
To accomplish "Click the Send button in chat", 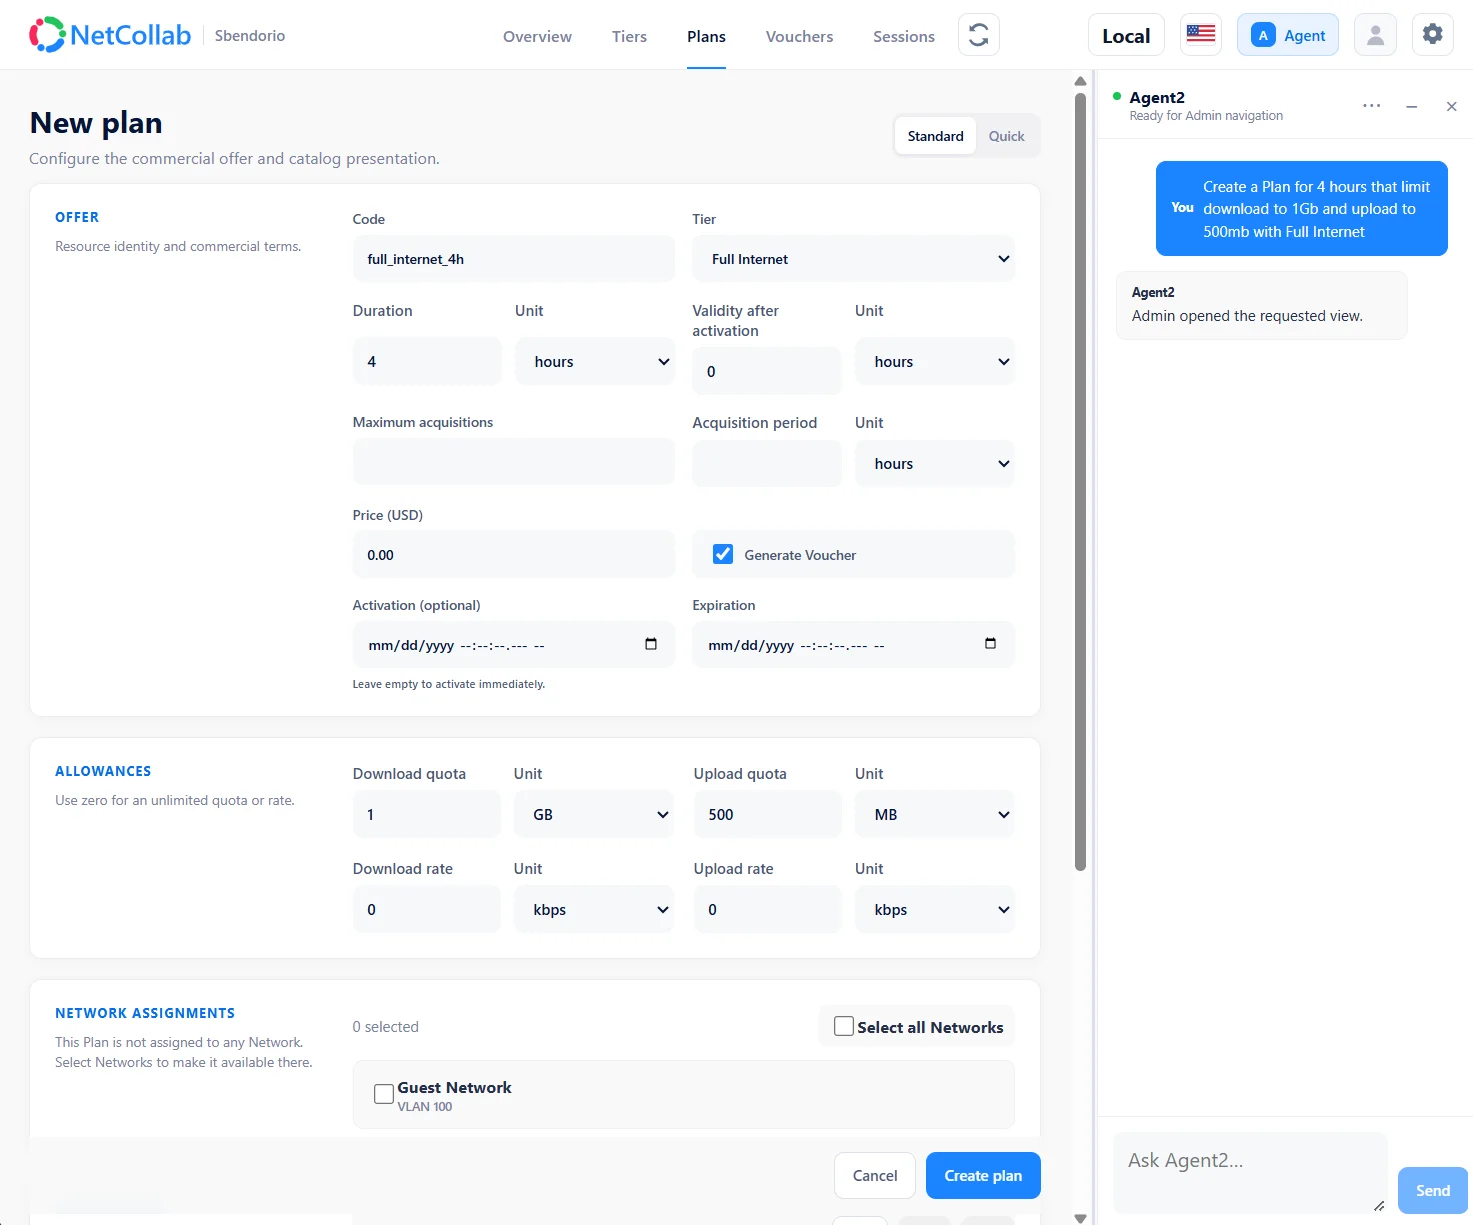I will [x=1432, y=1190].
